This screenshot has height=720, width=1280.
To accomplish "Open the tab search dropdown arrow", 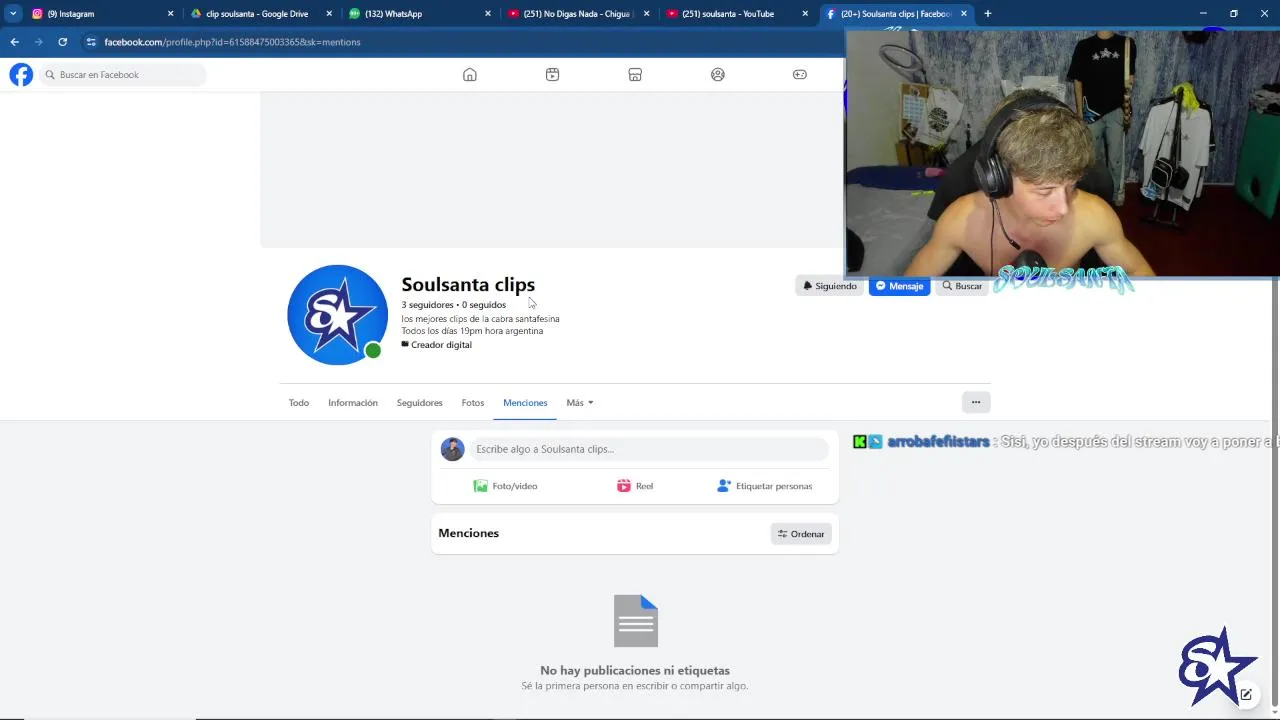I will (x=12, y=14).
